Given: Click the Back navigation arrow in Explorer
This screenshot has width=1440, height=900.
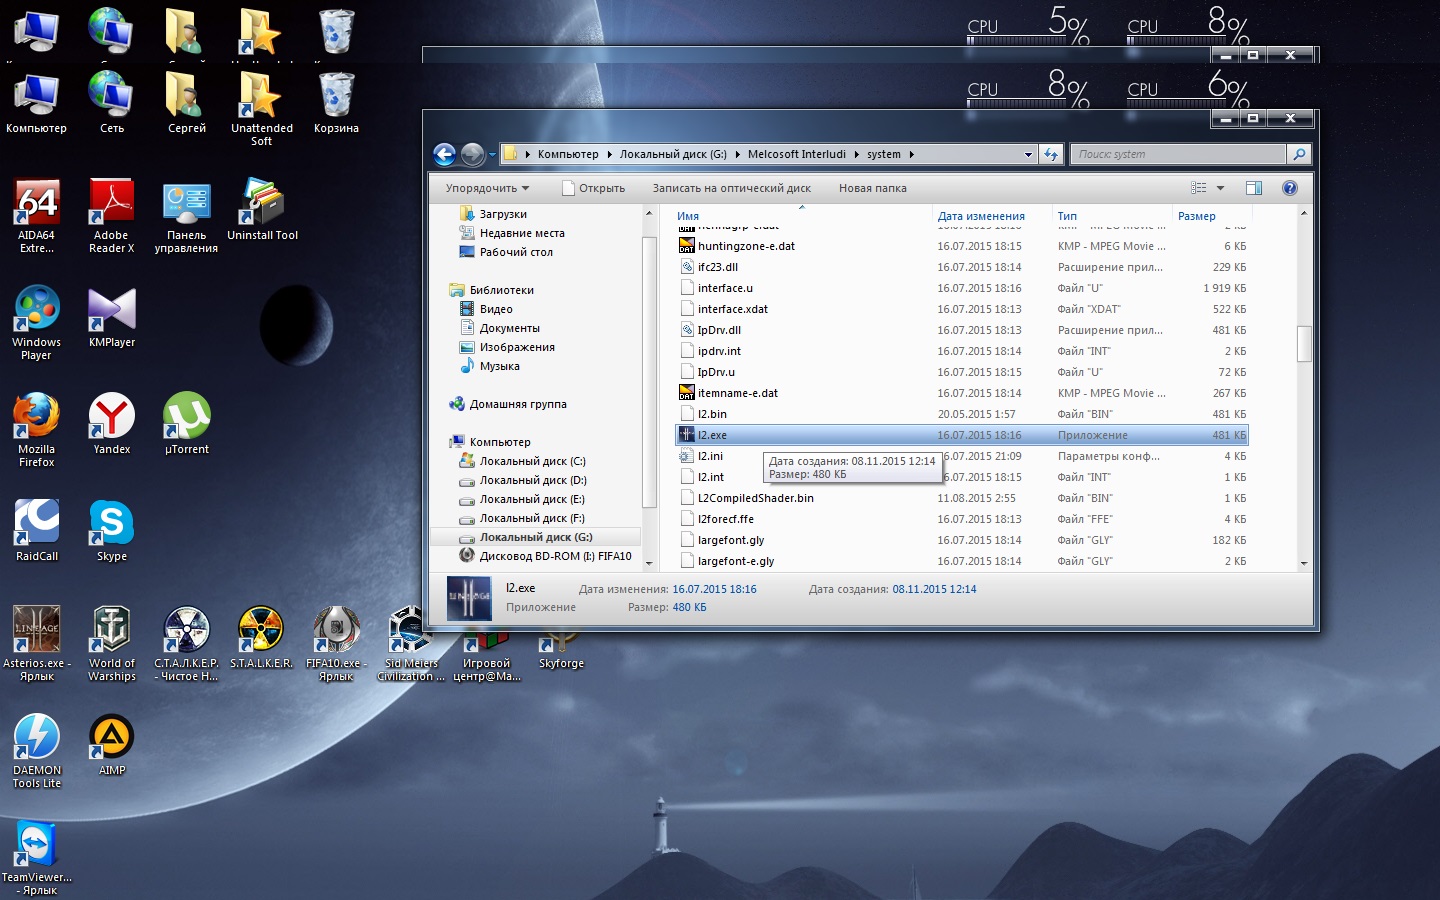Looking at the screenshot, I should click(444, 154).
